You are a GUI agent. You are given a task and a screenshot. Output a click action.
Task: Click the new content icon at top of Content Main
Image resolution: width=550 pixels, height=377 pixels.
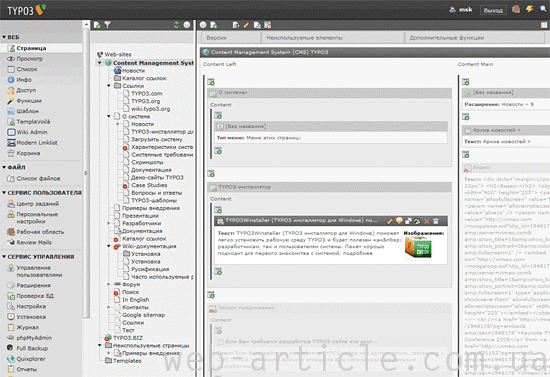(x=465, y=82)
